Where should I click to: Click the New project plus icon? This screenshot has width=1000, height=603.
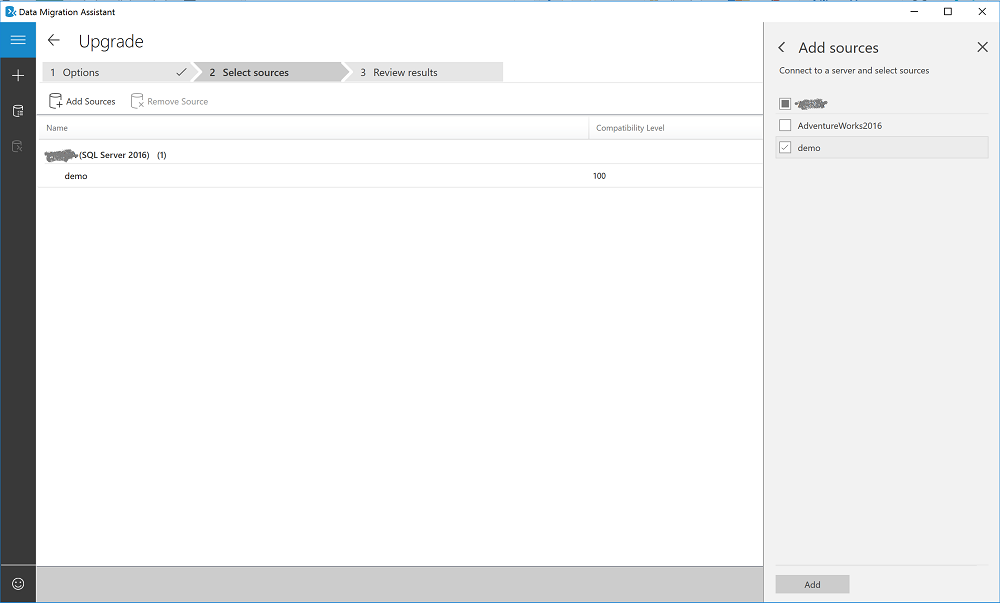17,75
